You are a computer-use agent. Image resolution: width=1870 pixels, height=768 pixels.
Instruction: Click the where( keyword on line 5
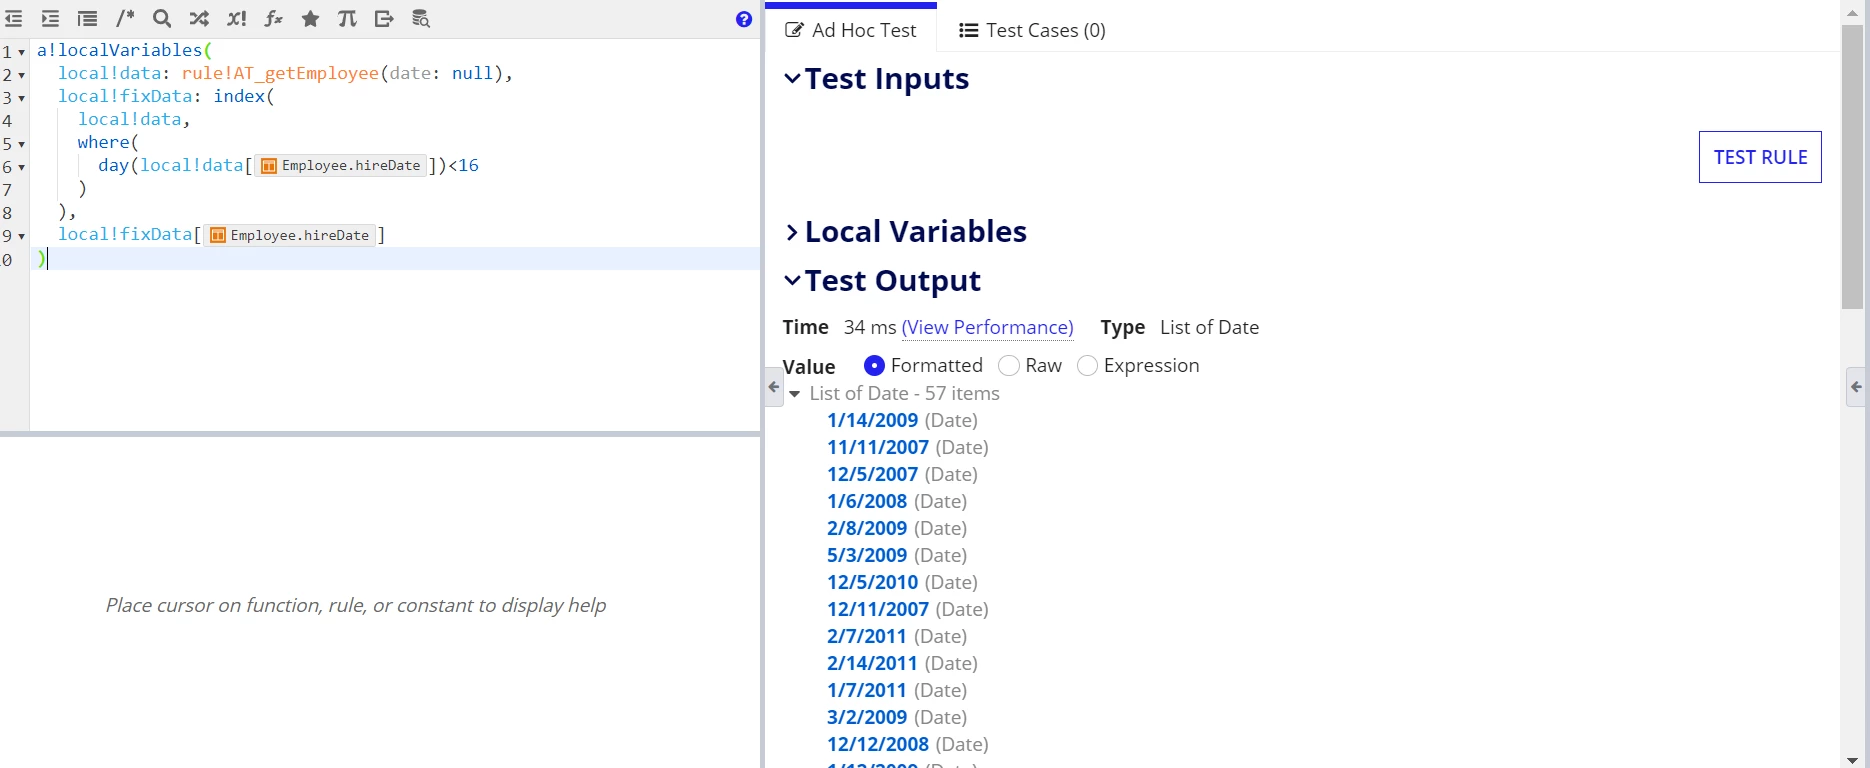point(108,142)
